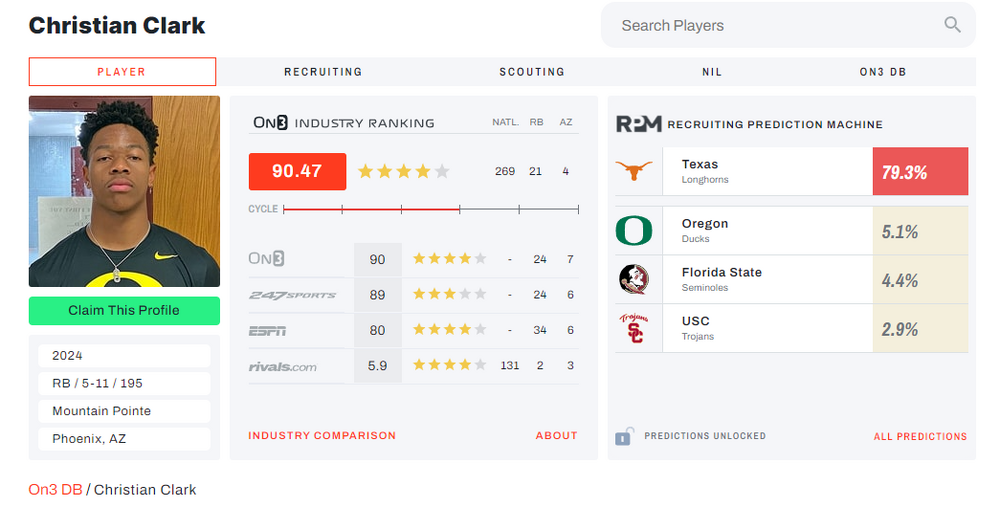The image size is (1000, 507).
Task: Click the Texas Longhorns logo
Action: 634,171
